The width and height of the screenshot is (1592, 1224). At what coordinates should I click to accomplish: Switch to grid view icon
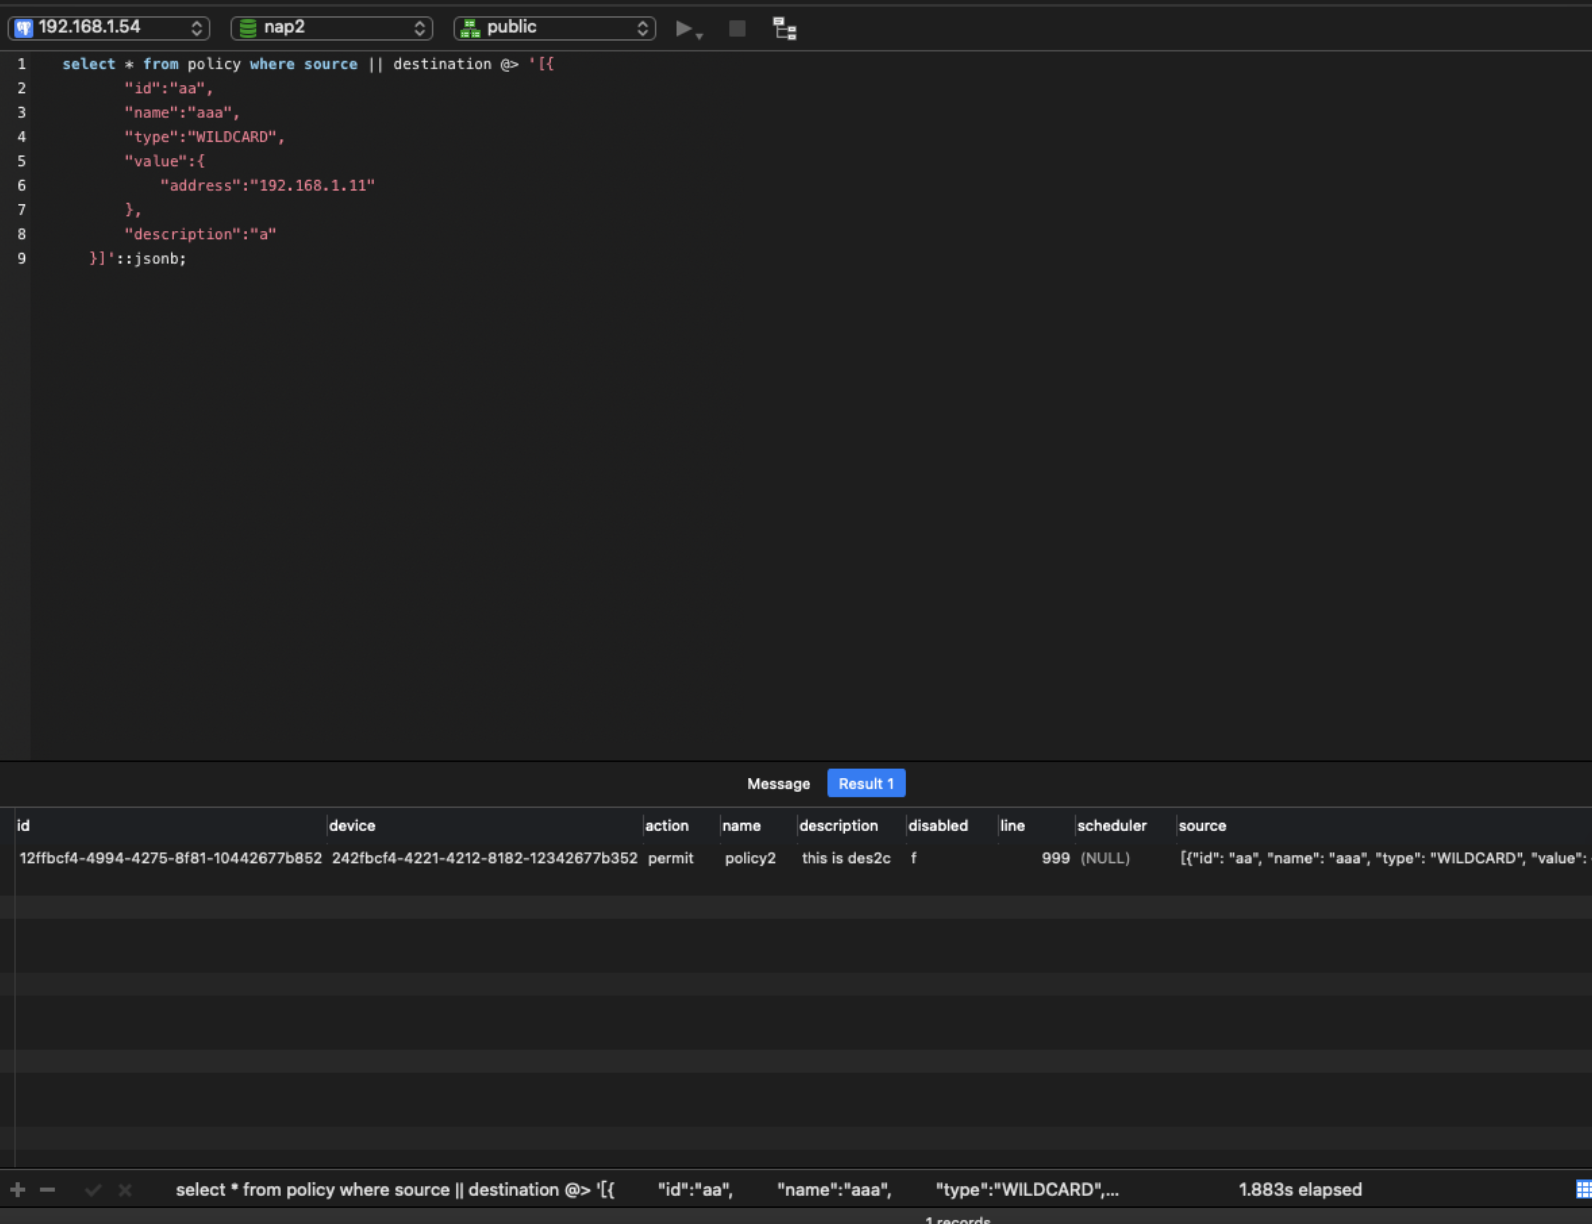coord(1583,1190)
